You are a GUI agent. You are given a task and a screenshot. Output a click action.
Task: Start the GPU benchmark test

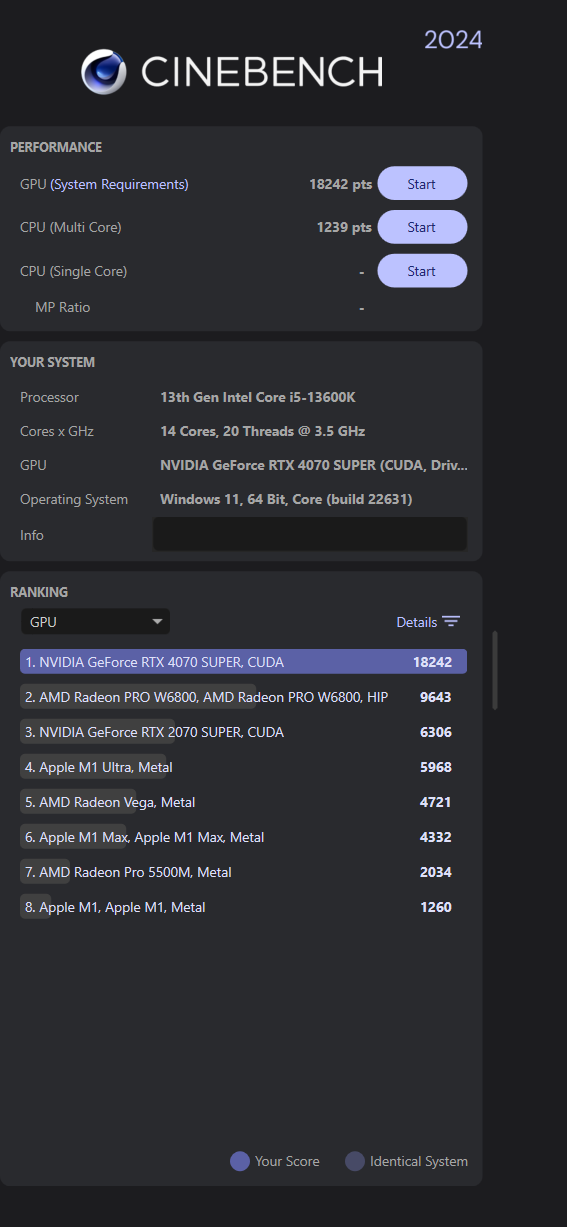coord(422,184)
